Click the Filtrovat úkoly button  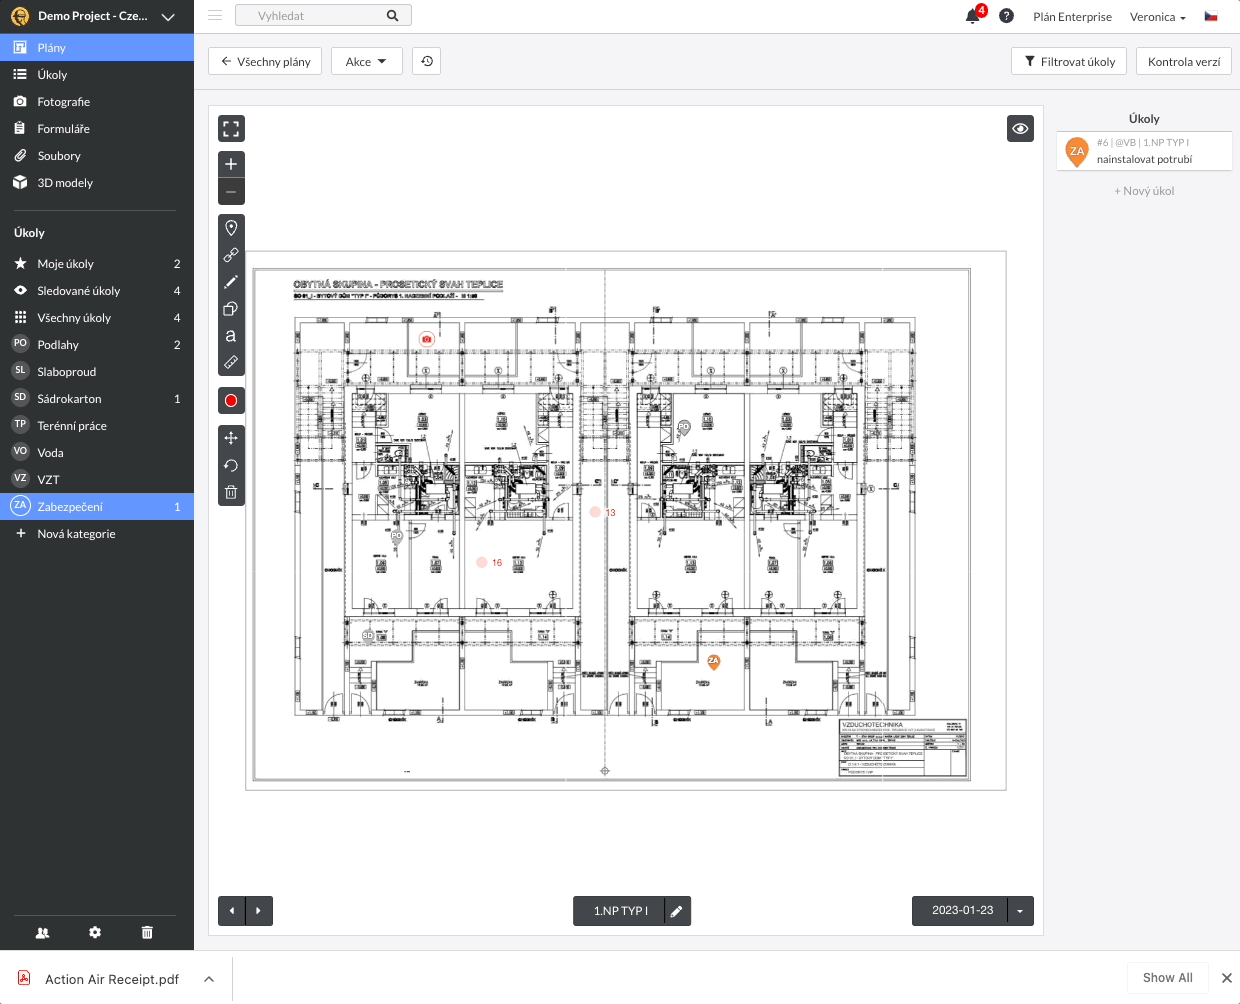point(1069,61)
